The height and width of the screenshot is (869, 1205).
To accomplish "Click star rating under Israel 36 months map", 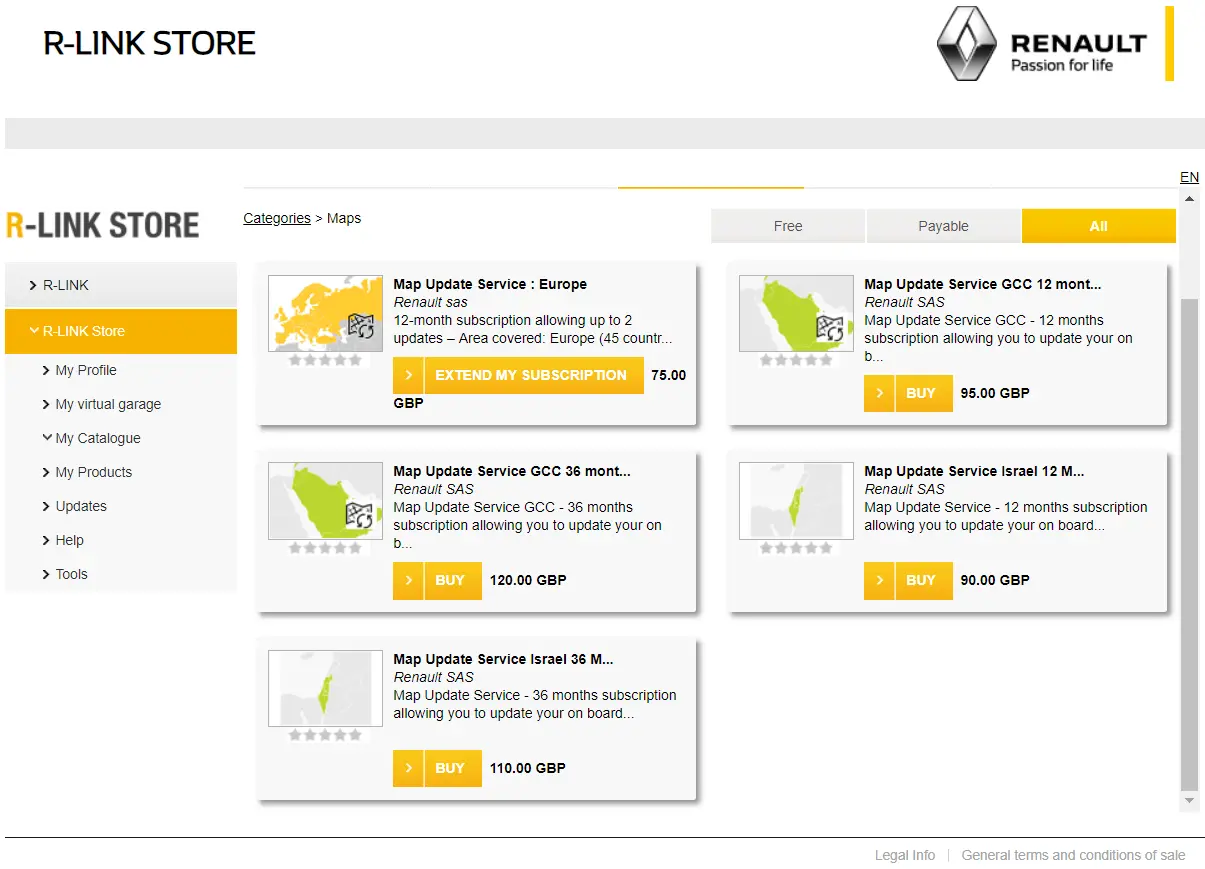I will pyautogui.click(x=325, y=735).
